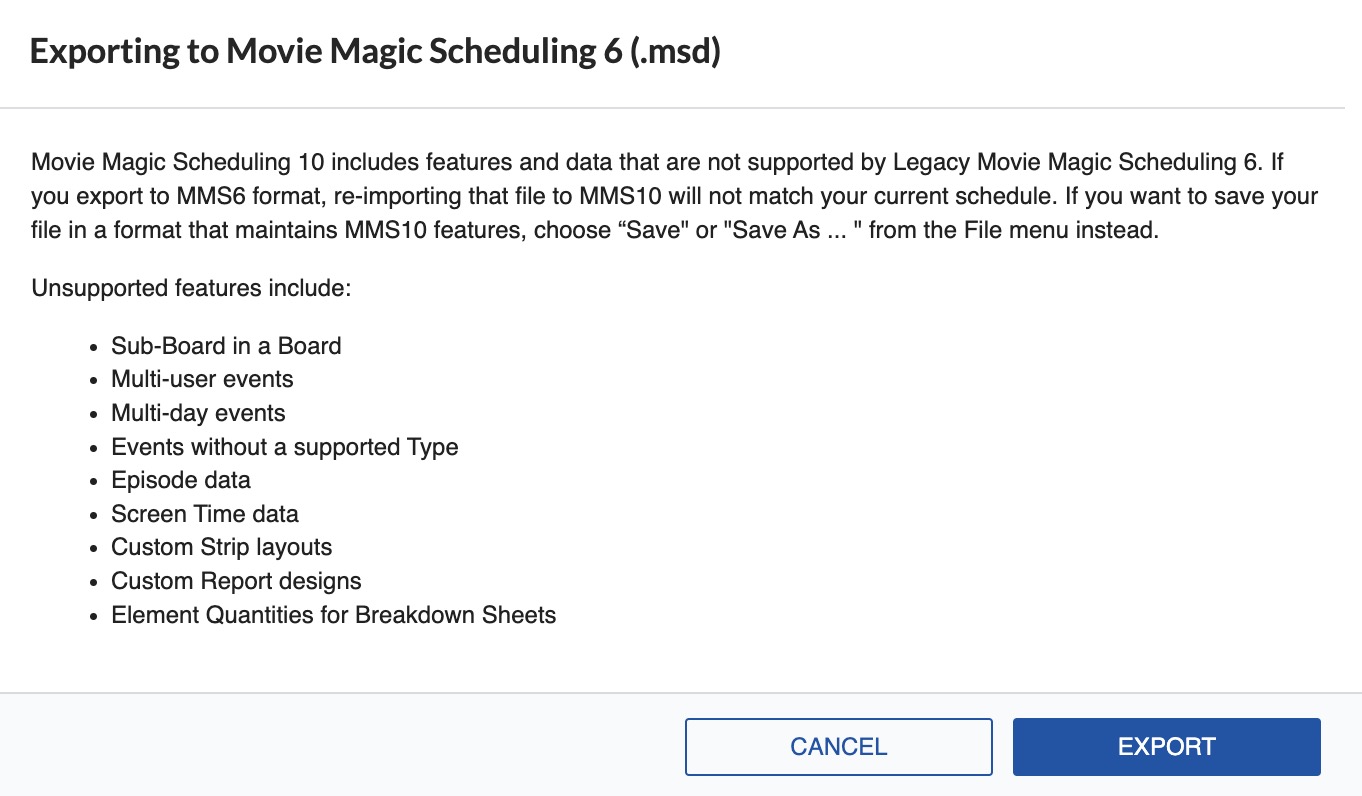Click the "Multi-day events" bullet entry

[198, 413]
